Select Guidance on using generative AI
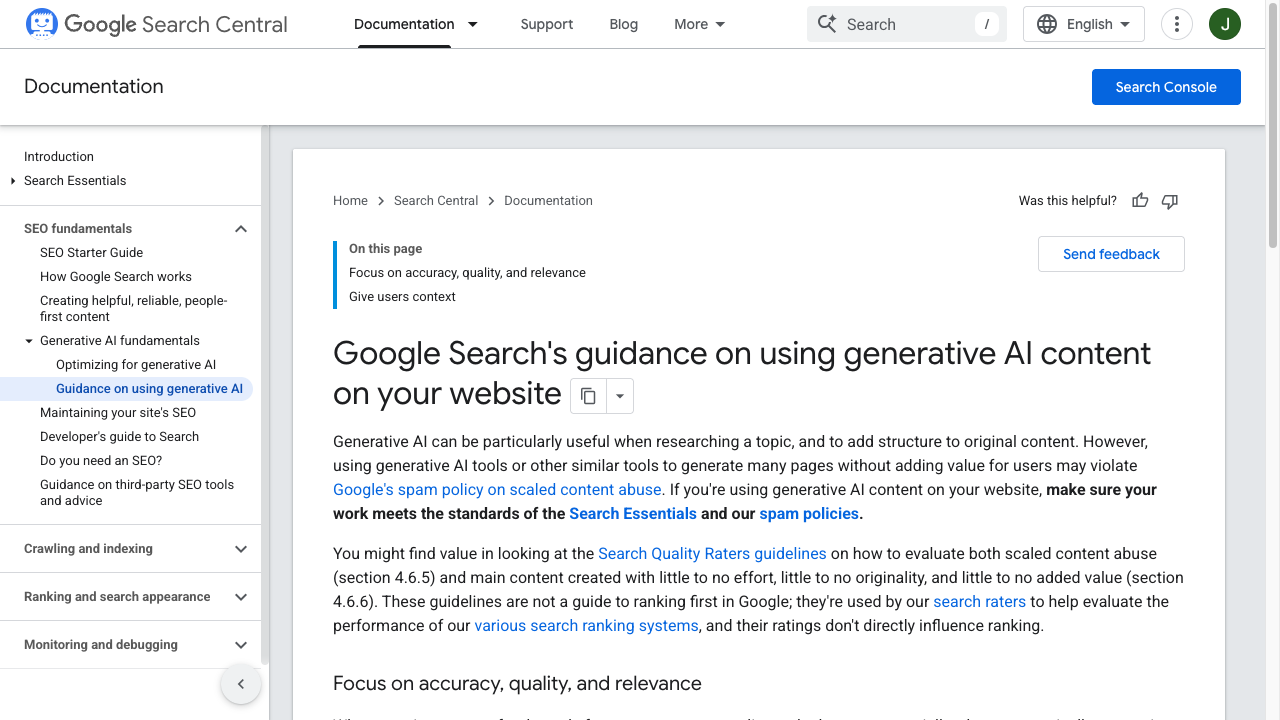The image size is (1280, 720). point(149,389)
